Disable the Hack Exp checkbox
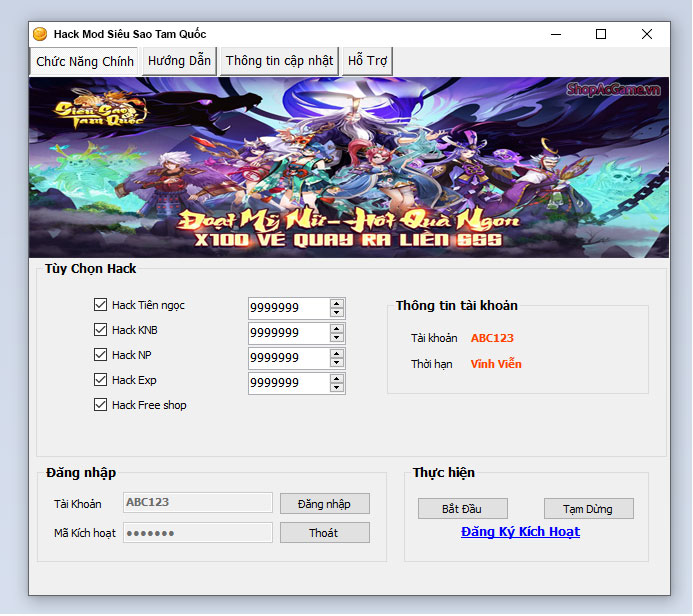The image size is (693, 616). 100,380
